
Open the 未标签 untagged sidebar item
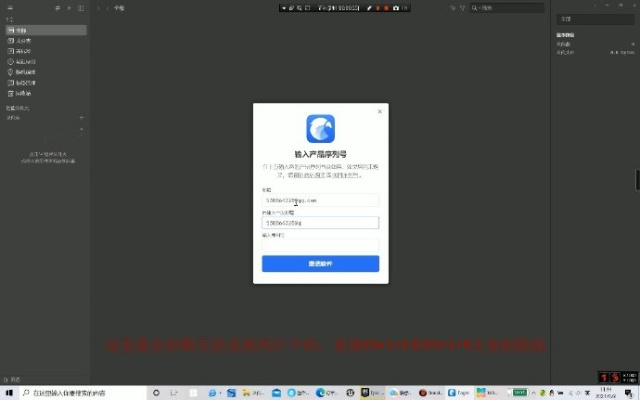[x=46, y=51]
